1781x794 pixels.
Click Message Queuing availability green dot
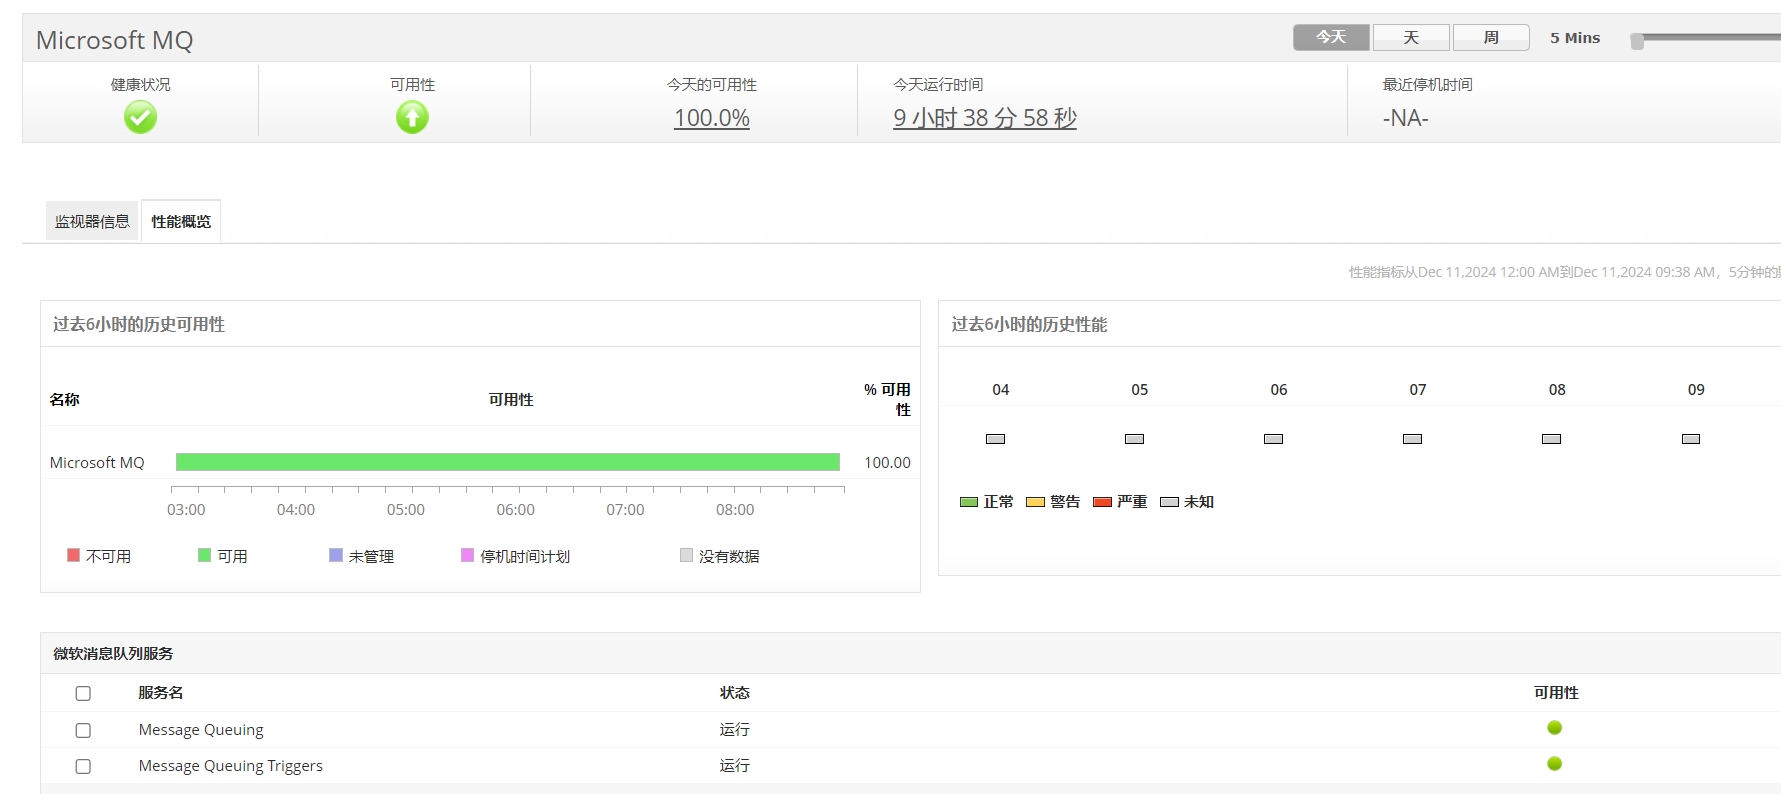1554,728
